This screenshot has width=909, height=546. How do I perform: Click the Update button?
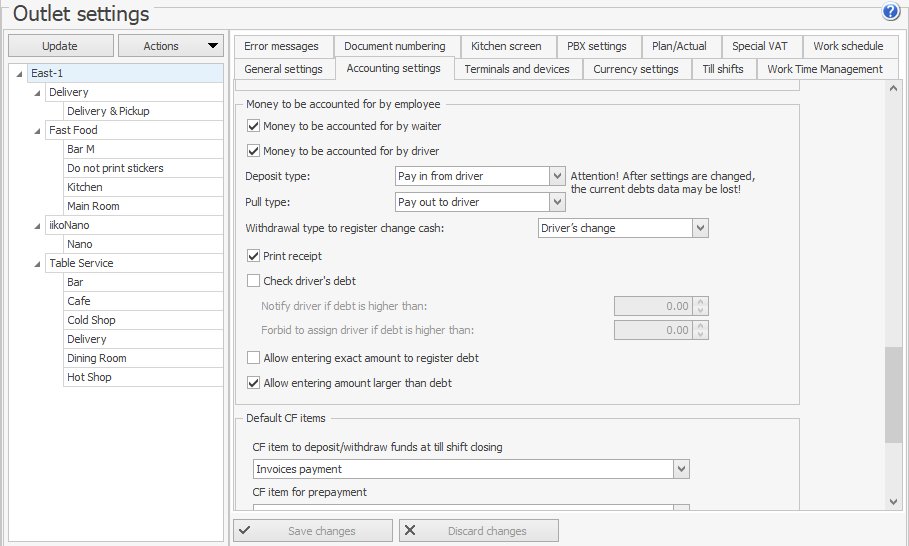click(60, 46)
